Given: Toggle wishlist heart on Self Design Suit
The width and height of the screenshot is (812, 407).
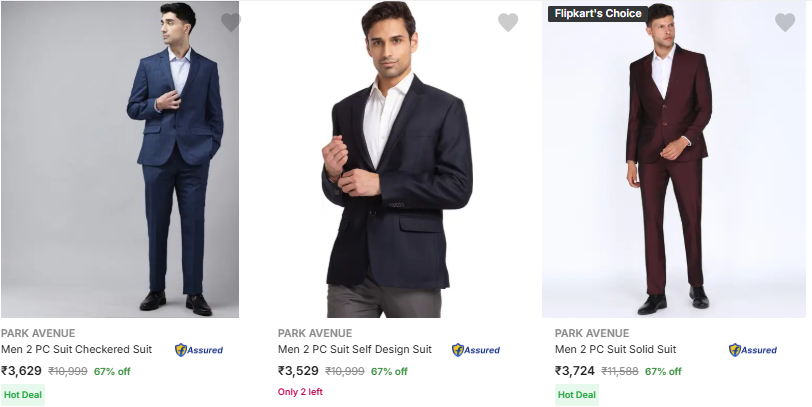Looking at the screenshot, I should pos(508,22).
